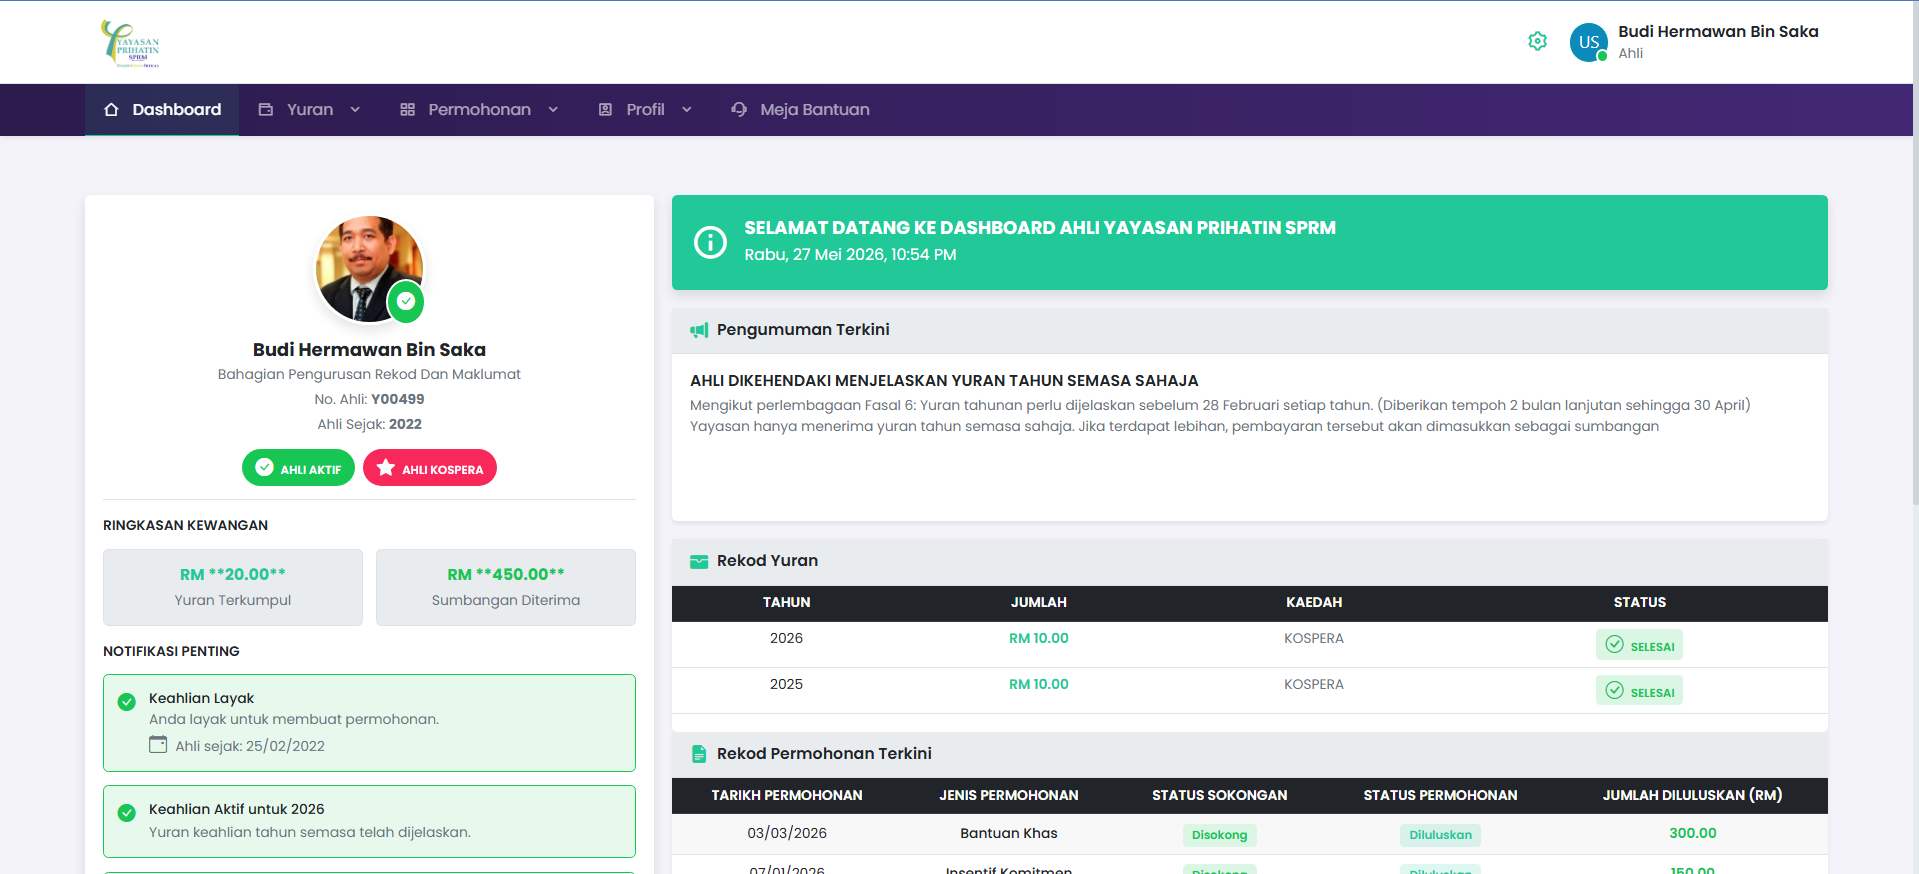Click the Selesai check icon for 2026 row
Image resolution: width=1919 pixels, height=874 pixels.
coord(1614,644)
